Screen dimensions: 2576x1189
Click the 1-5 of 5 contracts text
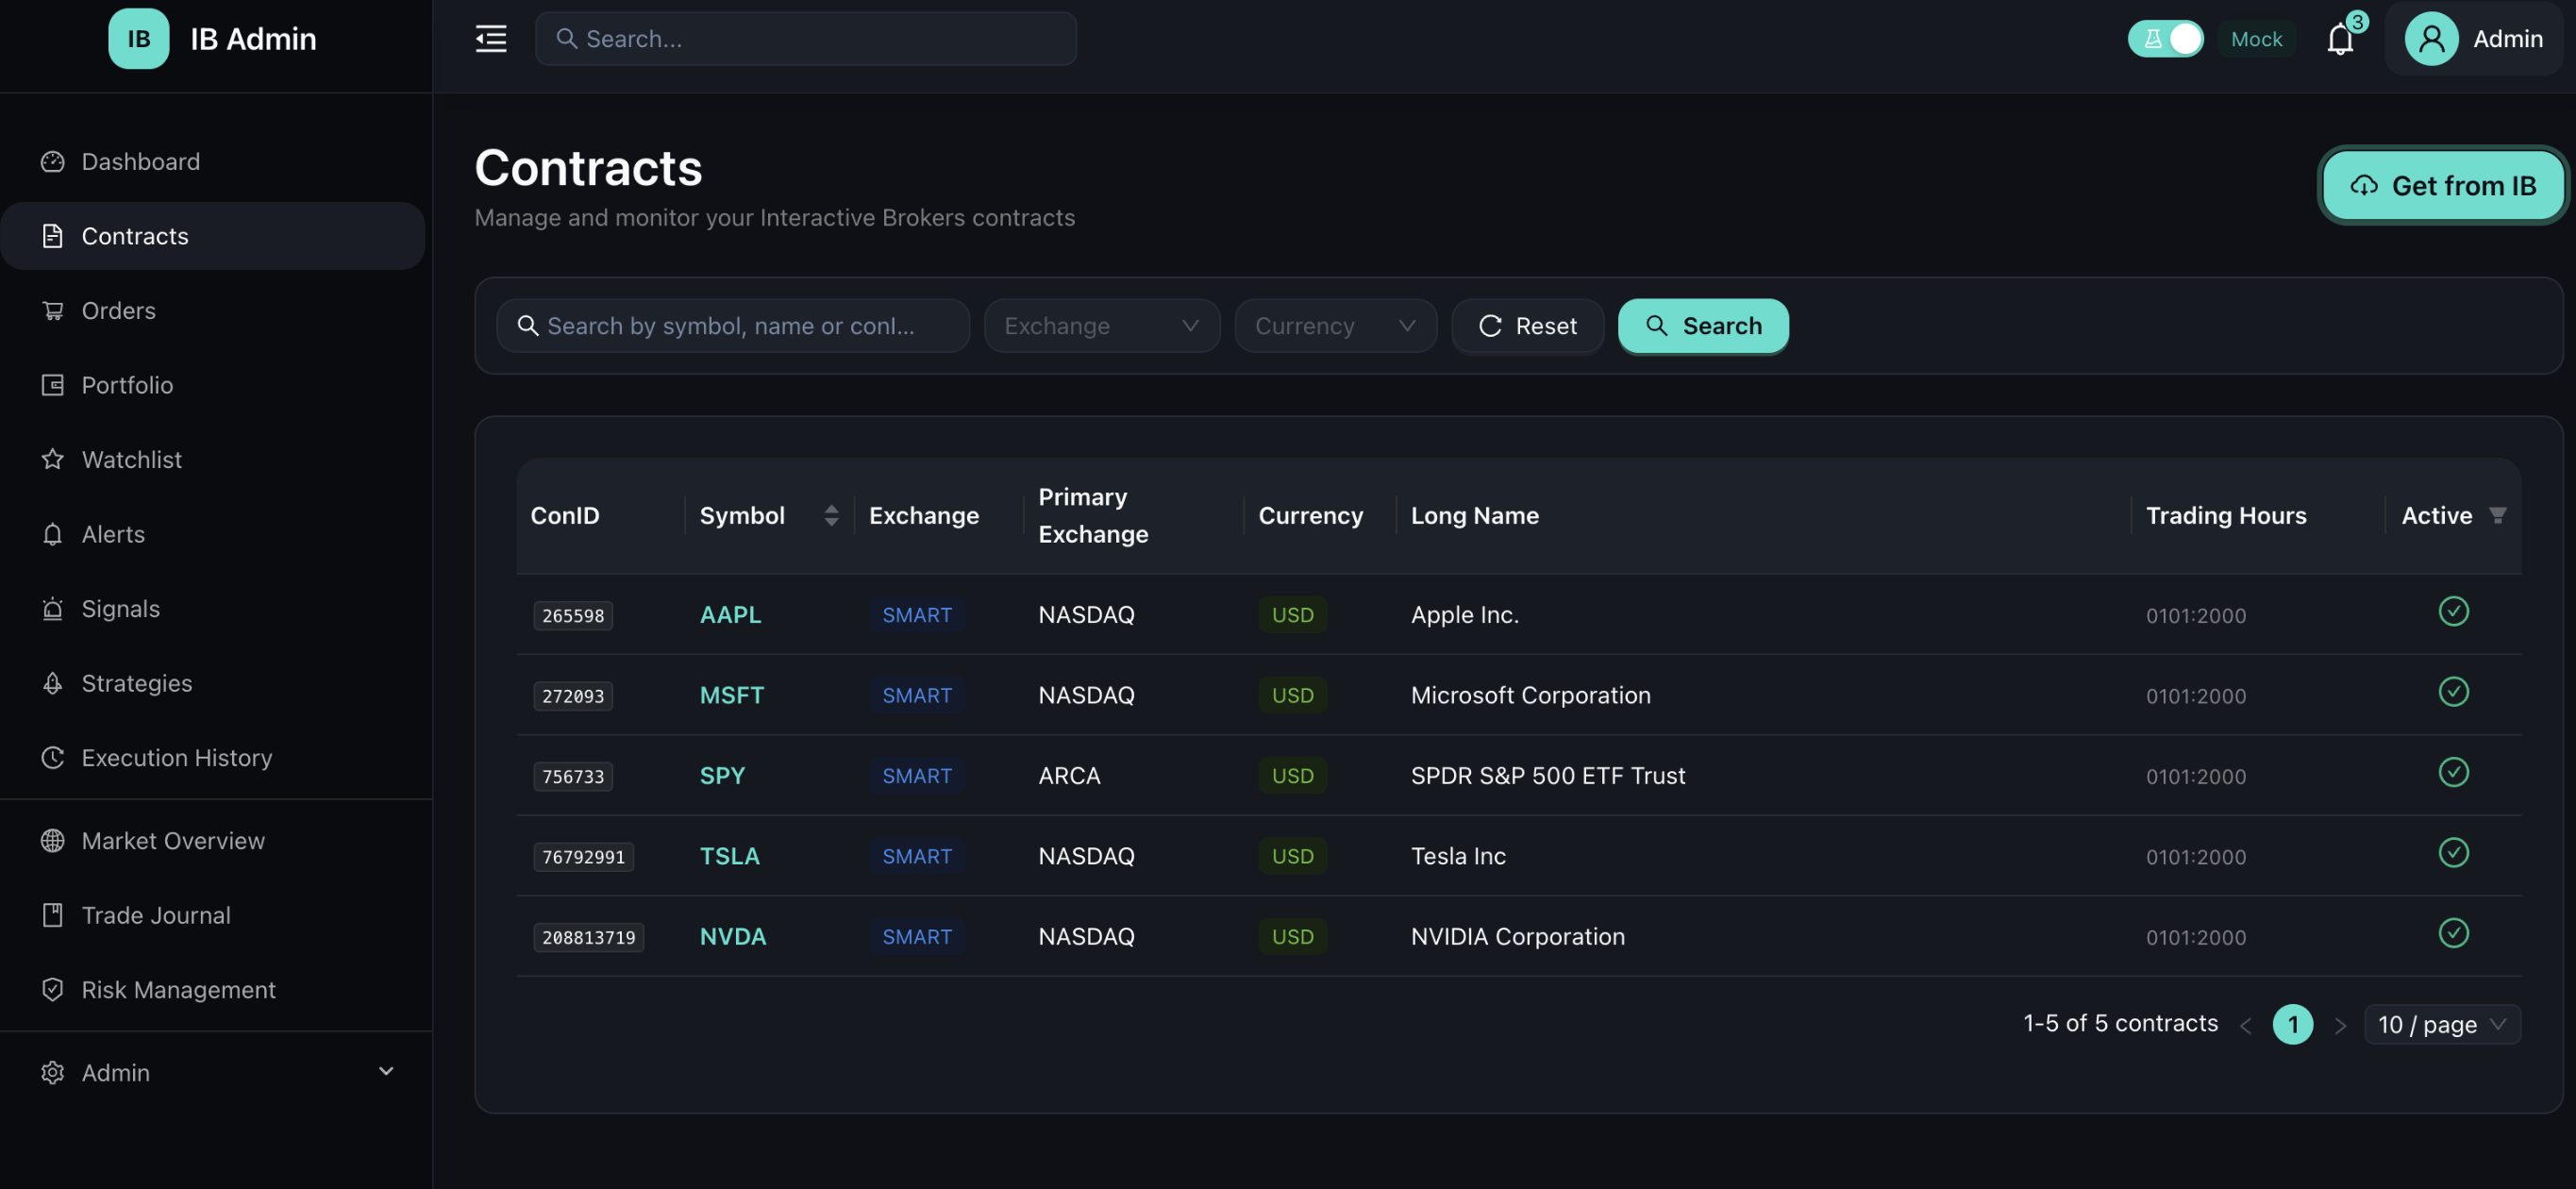click(2120, 1023)
